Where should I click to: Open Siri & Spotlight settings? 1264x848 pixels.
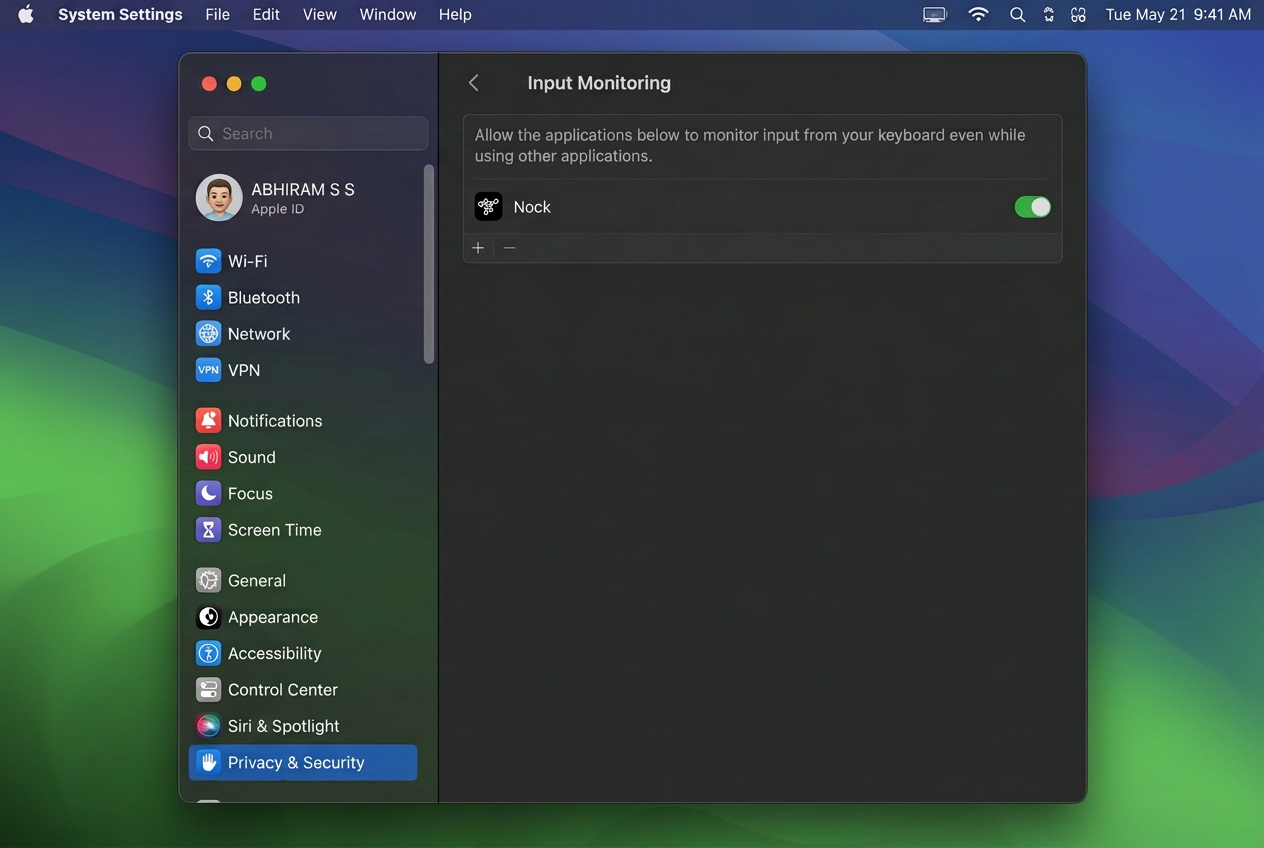pyautogui.click(x=302, y=726)
